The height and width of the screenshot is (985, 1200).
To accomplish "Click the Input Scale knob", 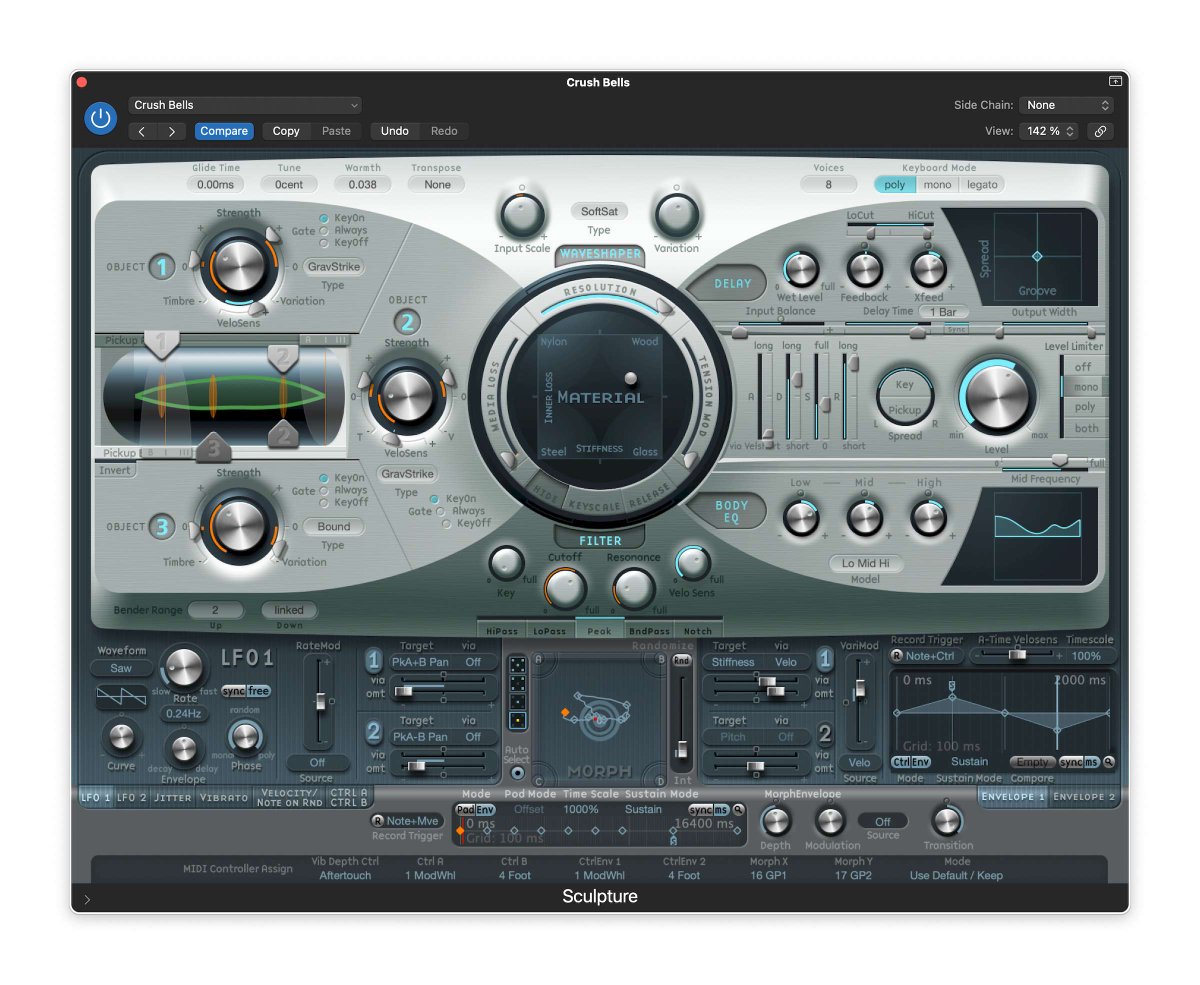I will [x=521, y=214].
